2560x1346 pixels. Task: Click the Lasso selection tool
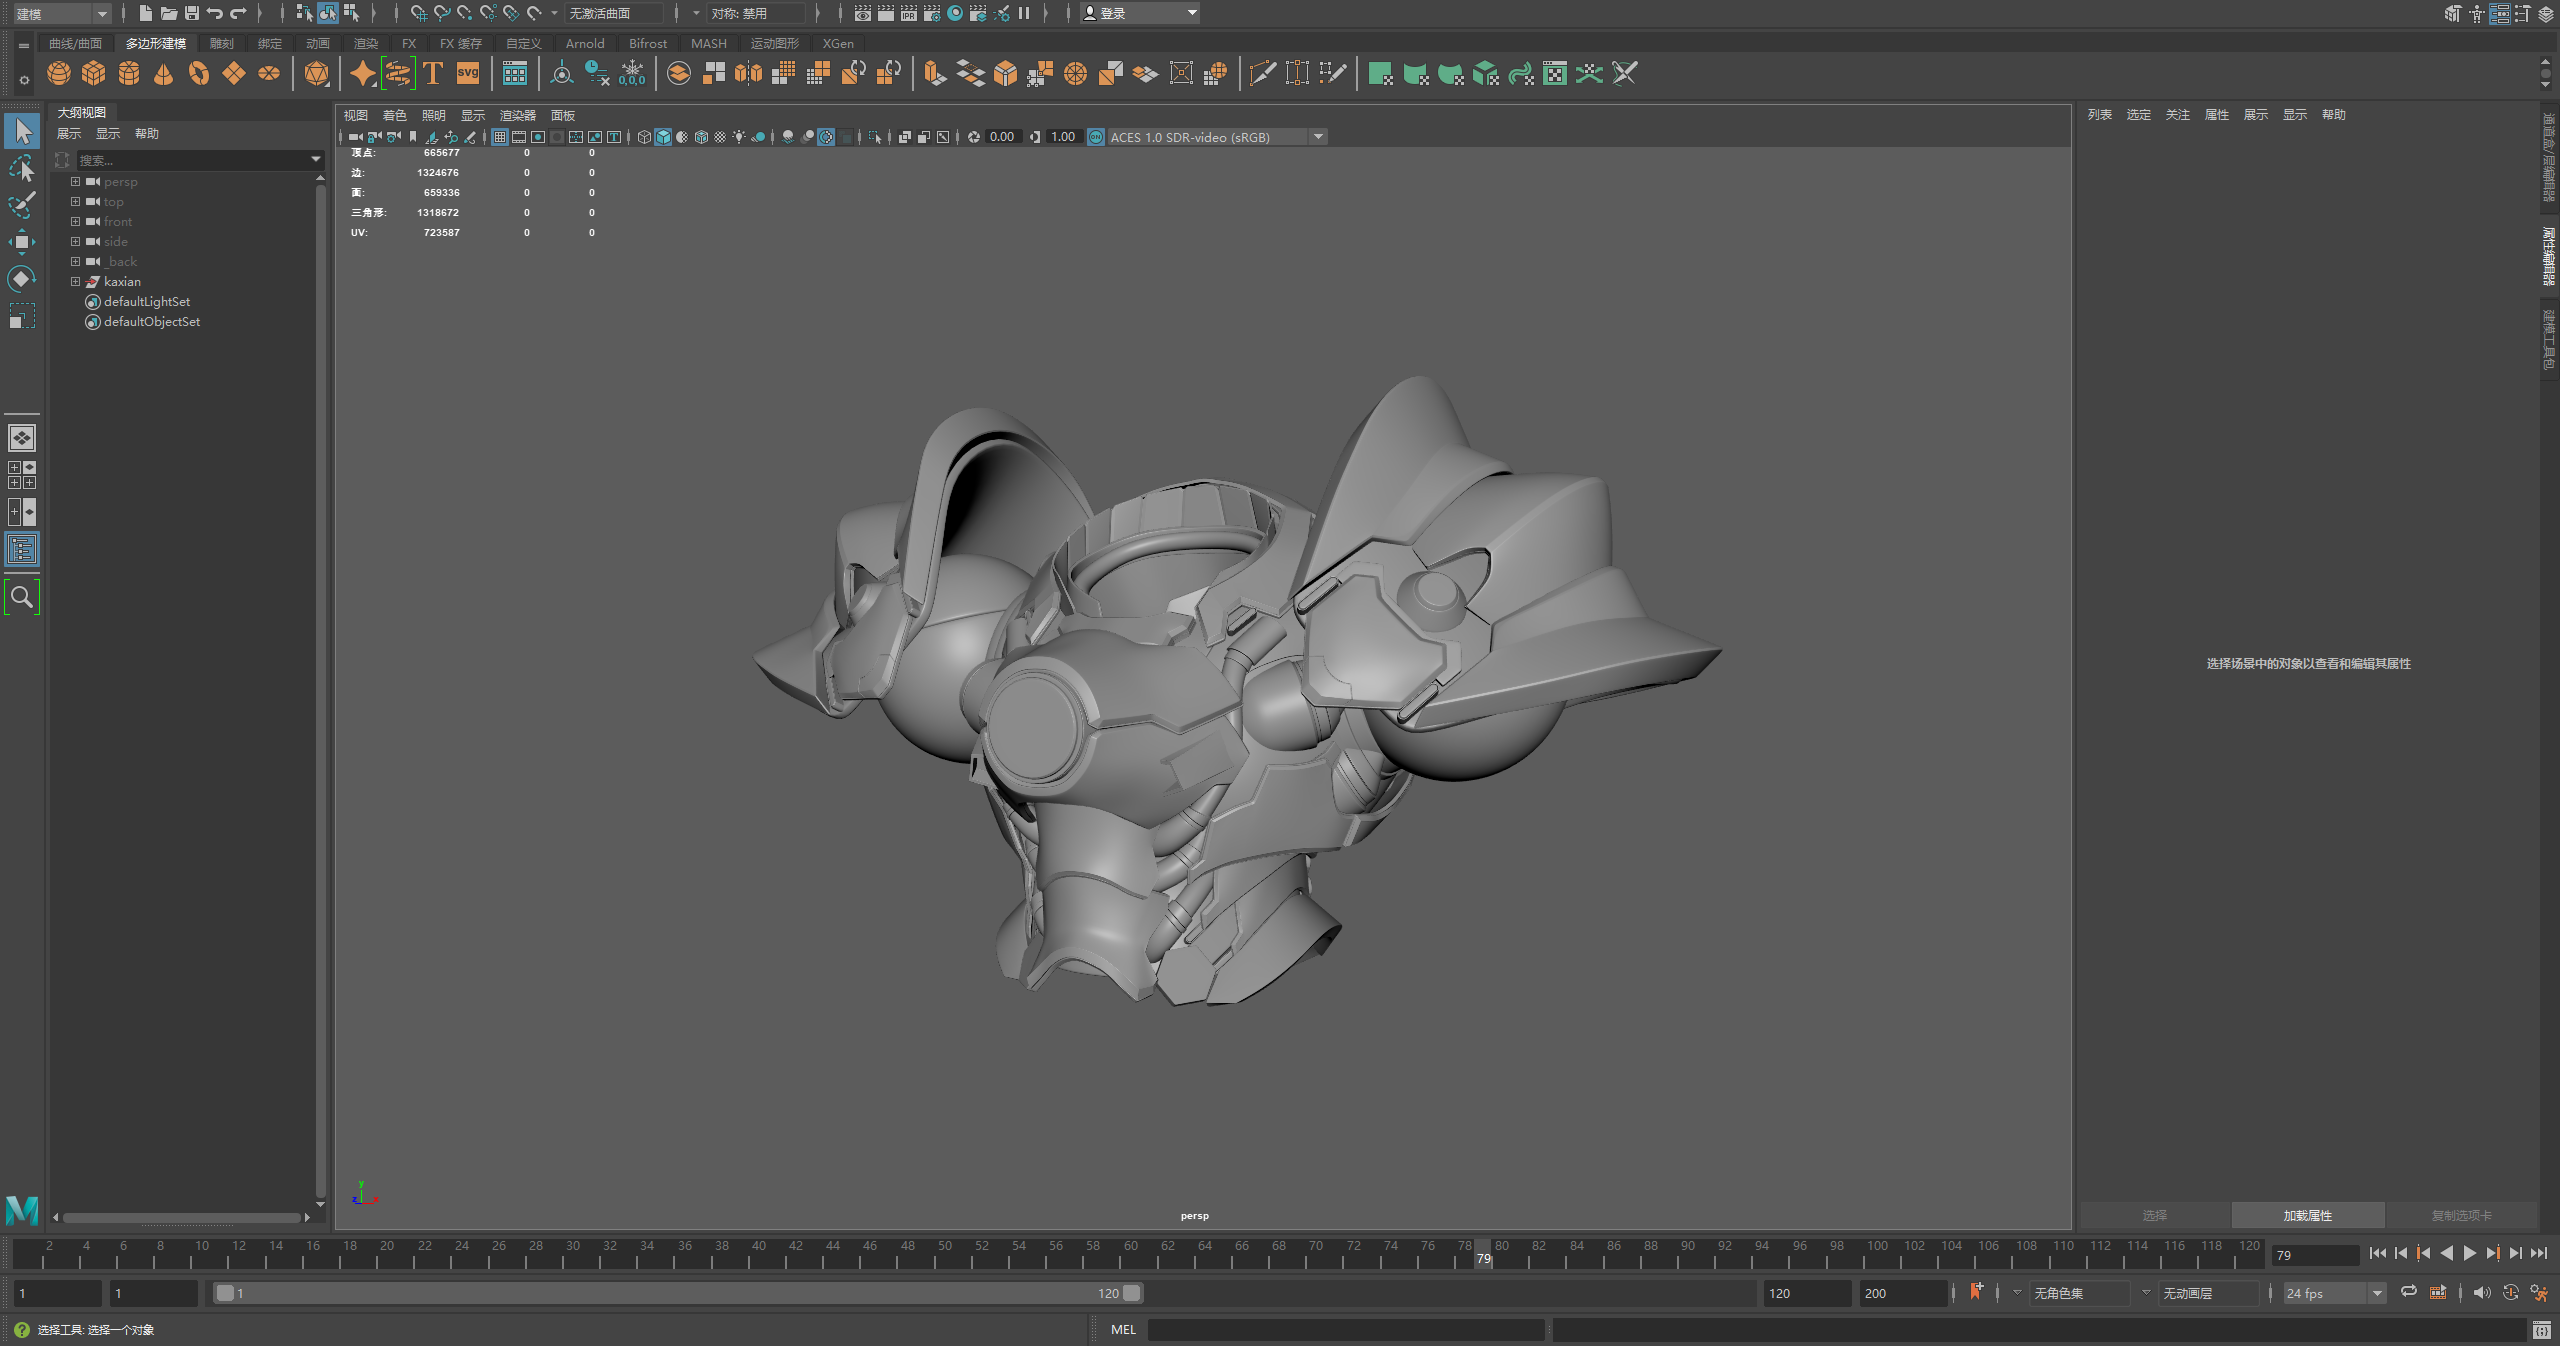click(24, 168)
